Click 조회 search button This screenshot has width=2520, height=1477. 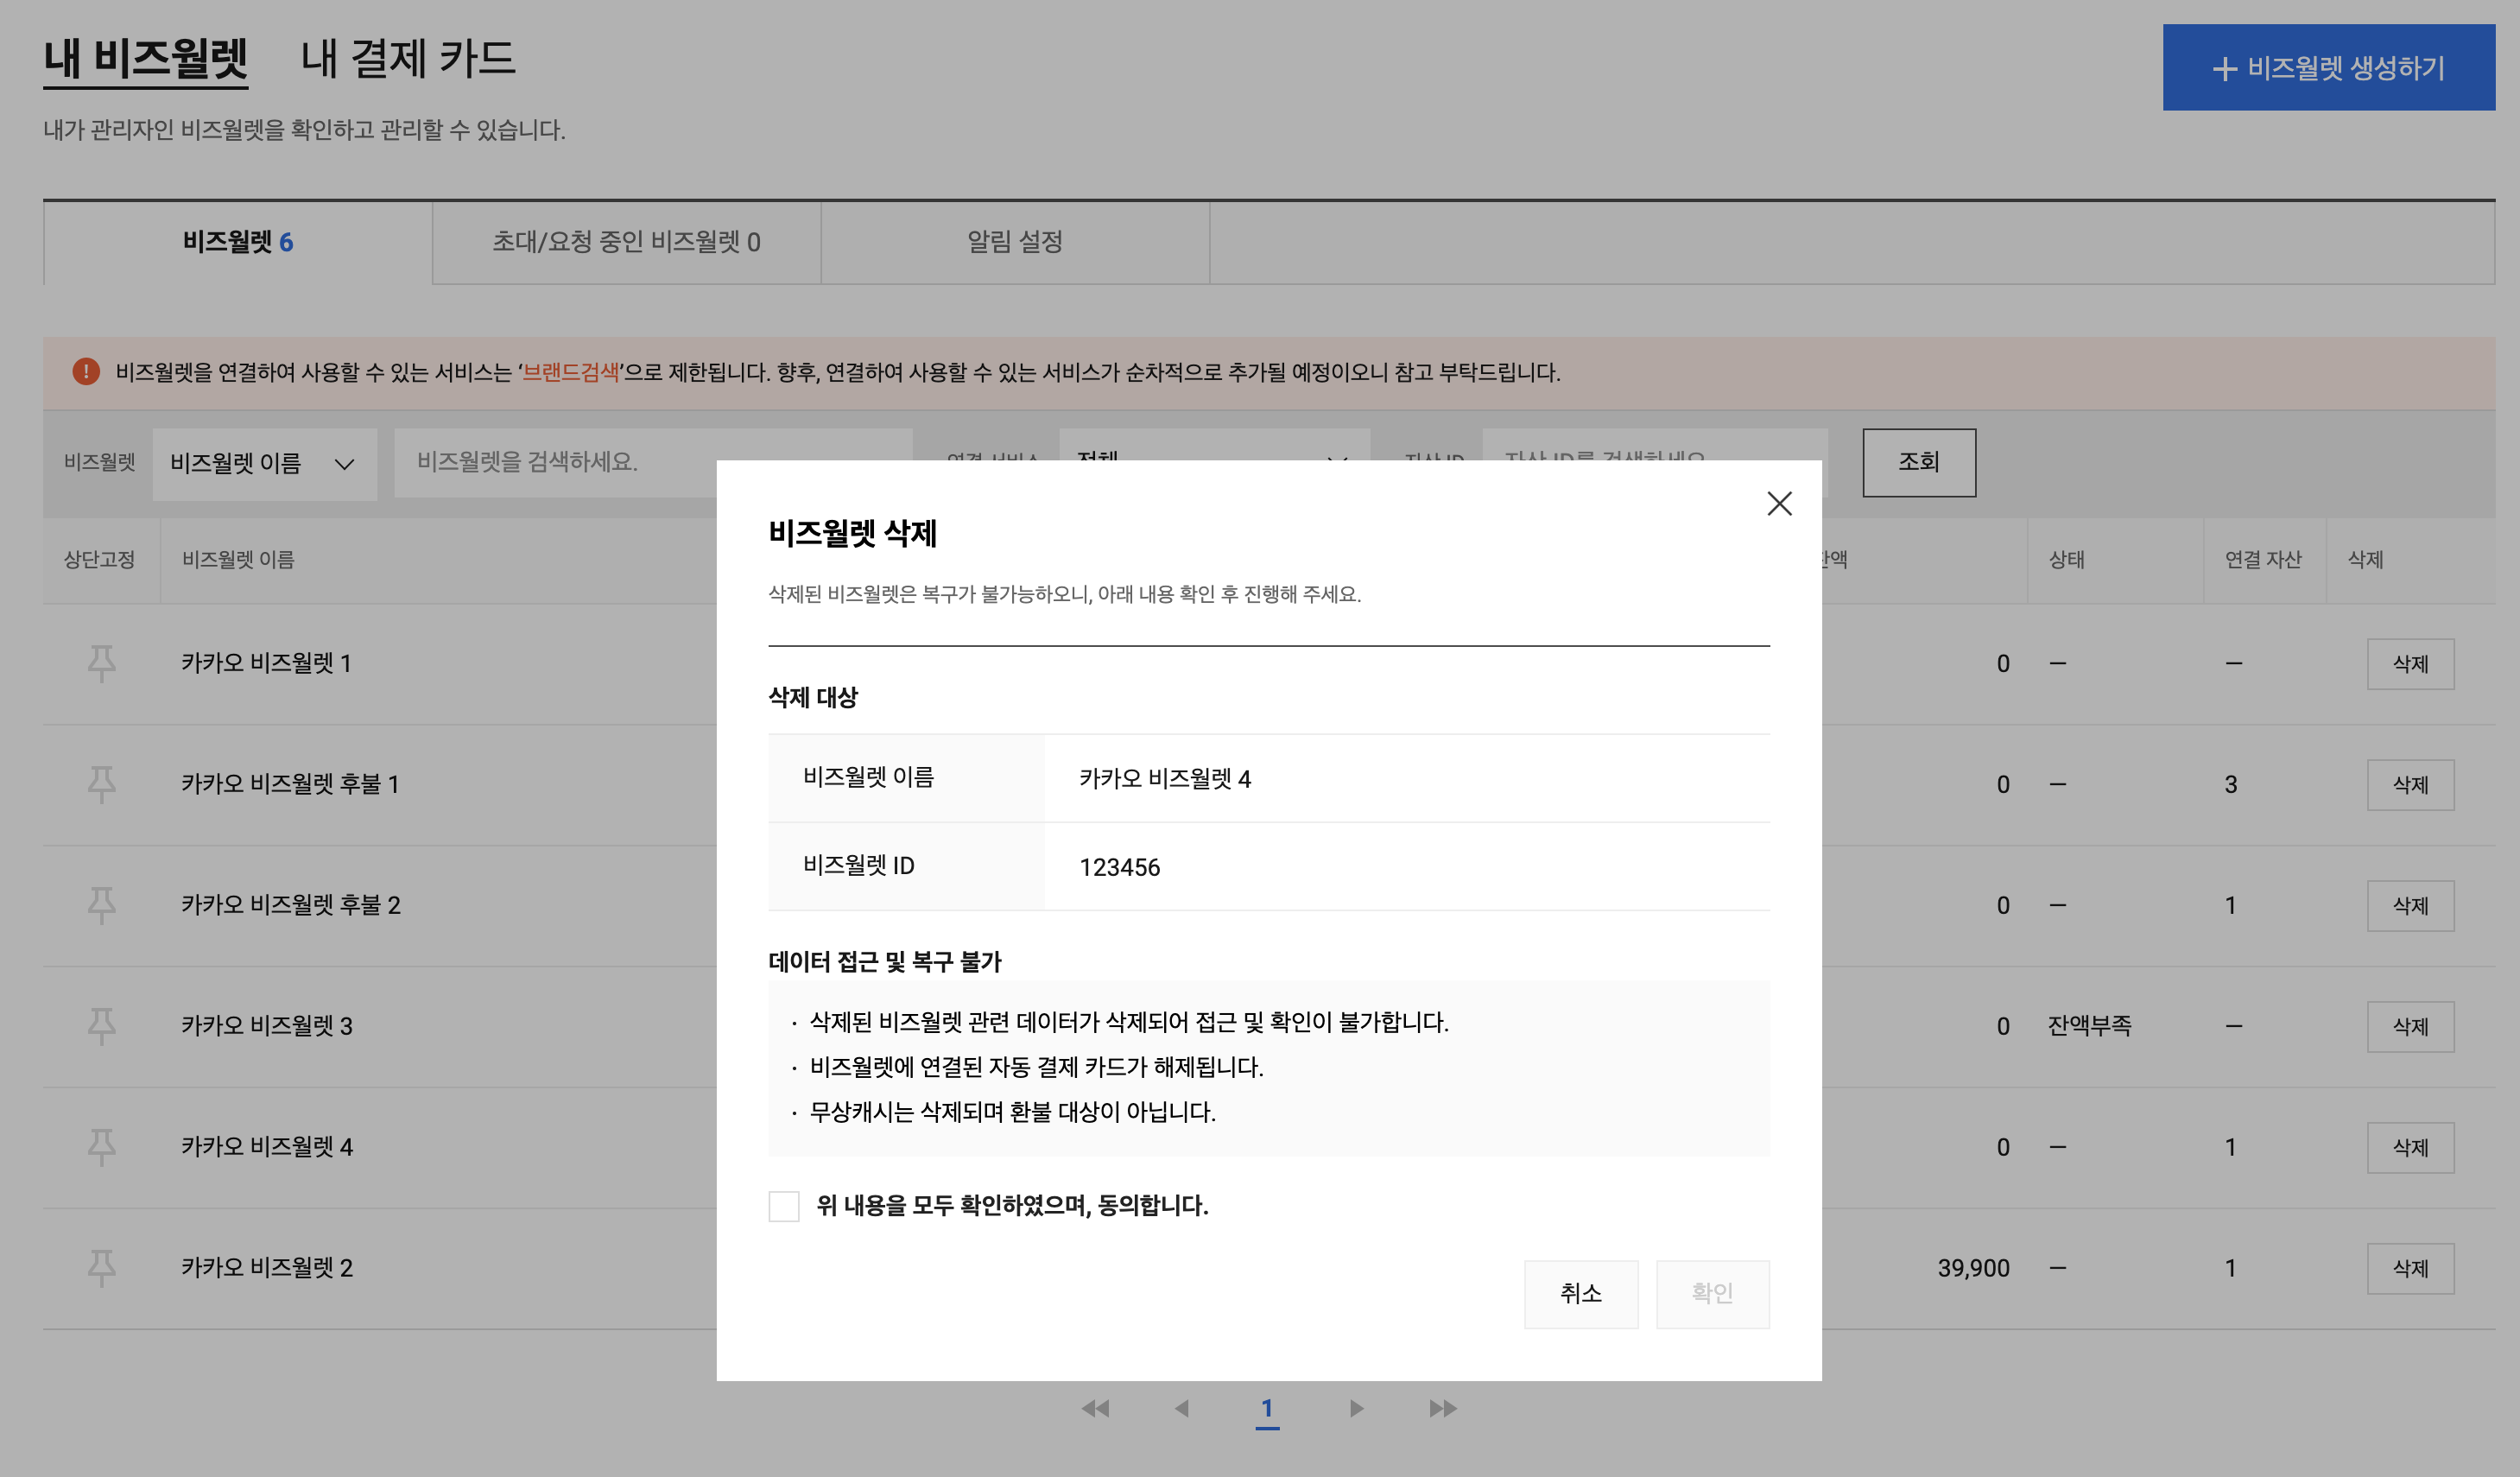(x=1918, y=462)
